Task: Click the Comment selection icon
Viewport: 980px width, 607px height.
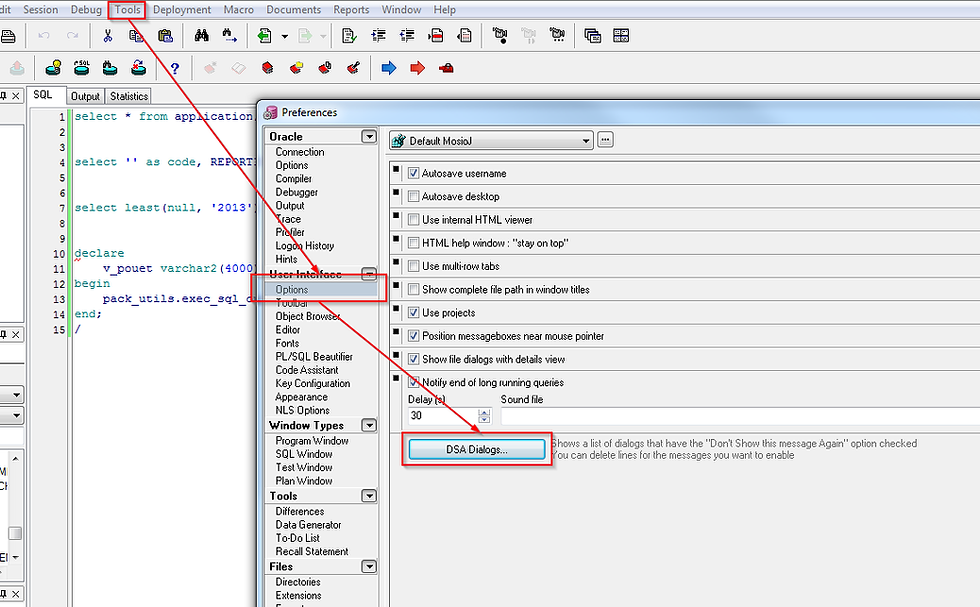Action: click(436, 36)
